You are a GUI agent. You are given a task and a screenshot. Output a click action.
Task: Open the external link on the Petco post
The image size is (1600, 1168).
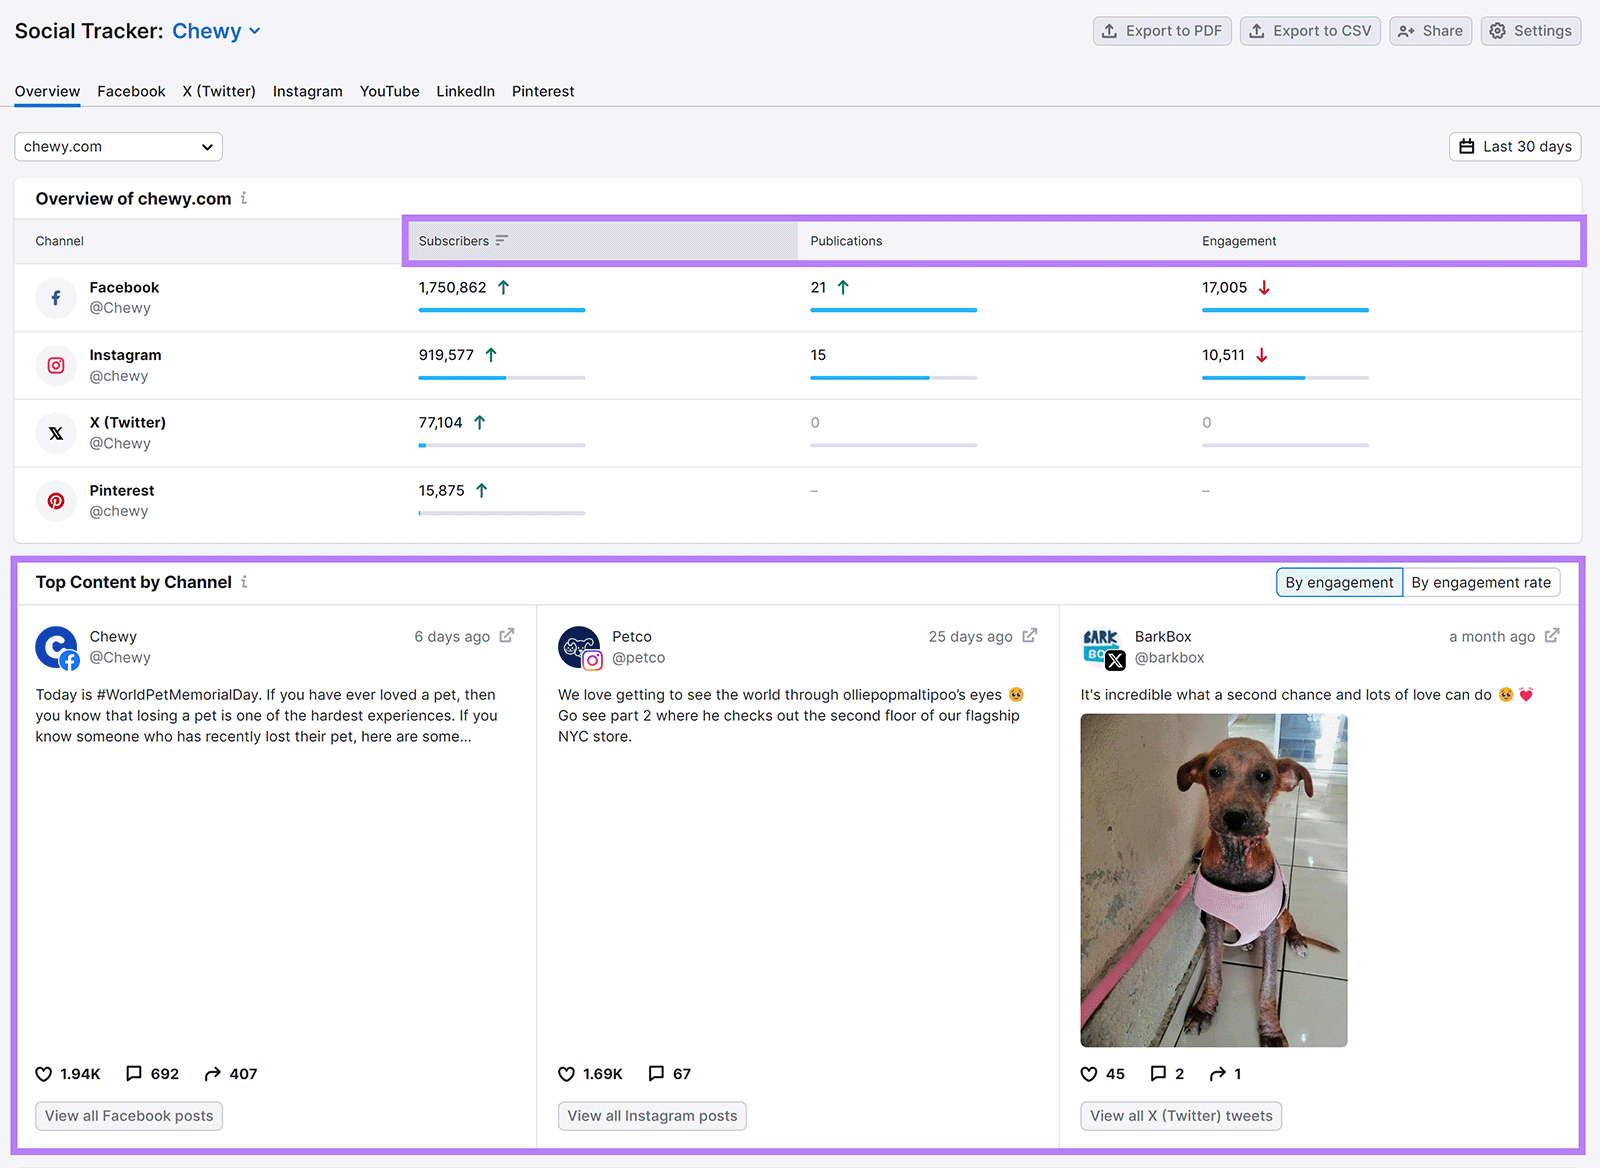point(1029,635)
